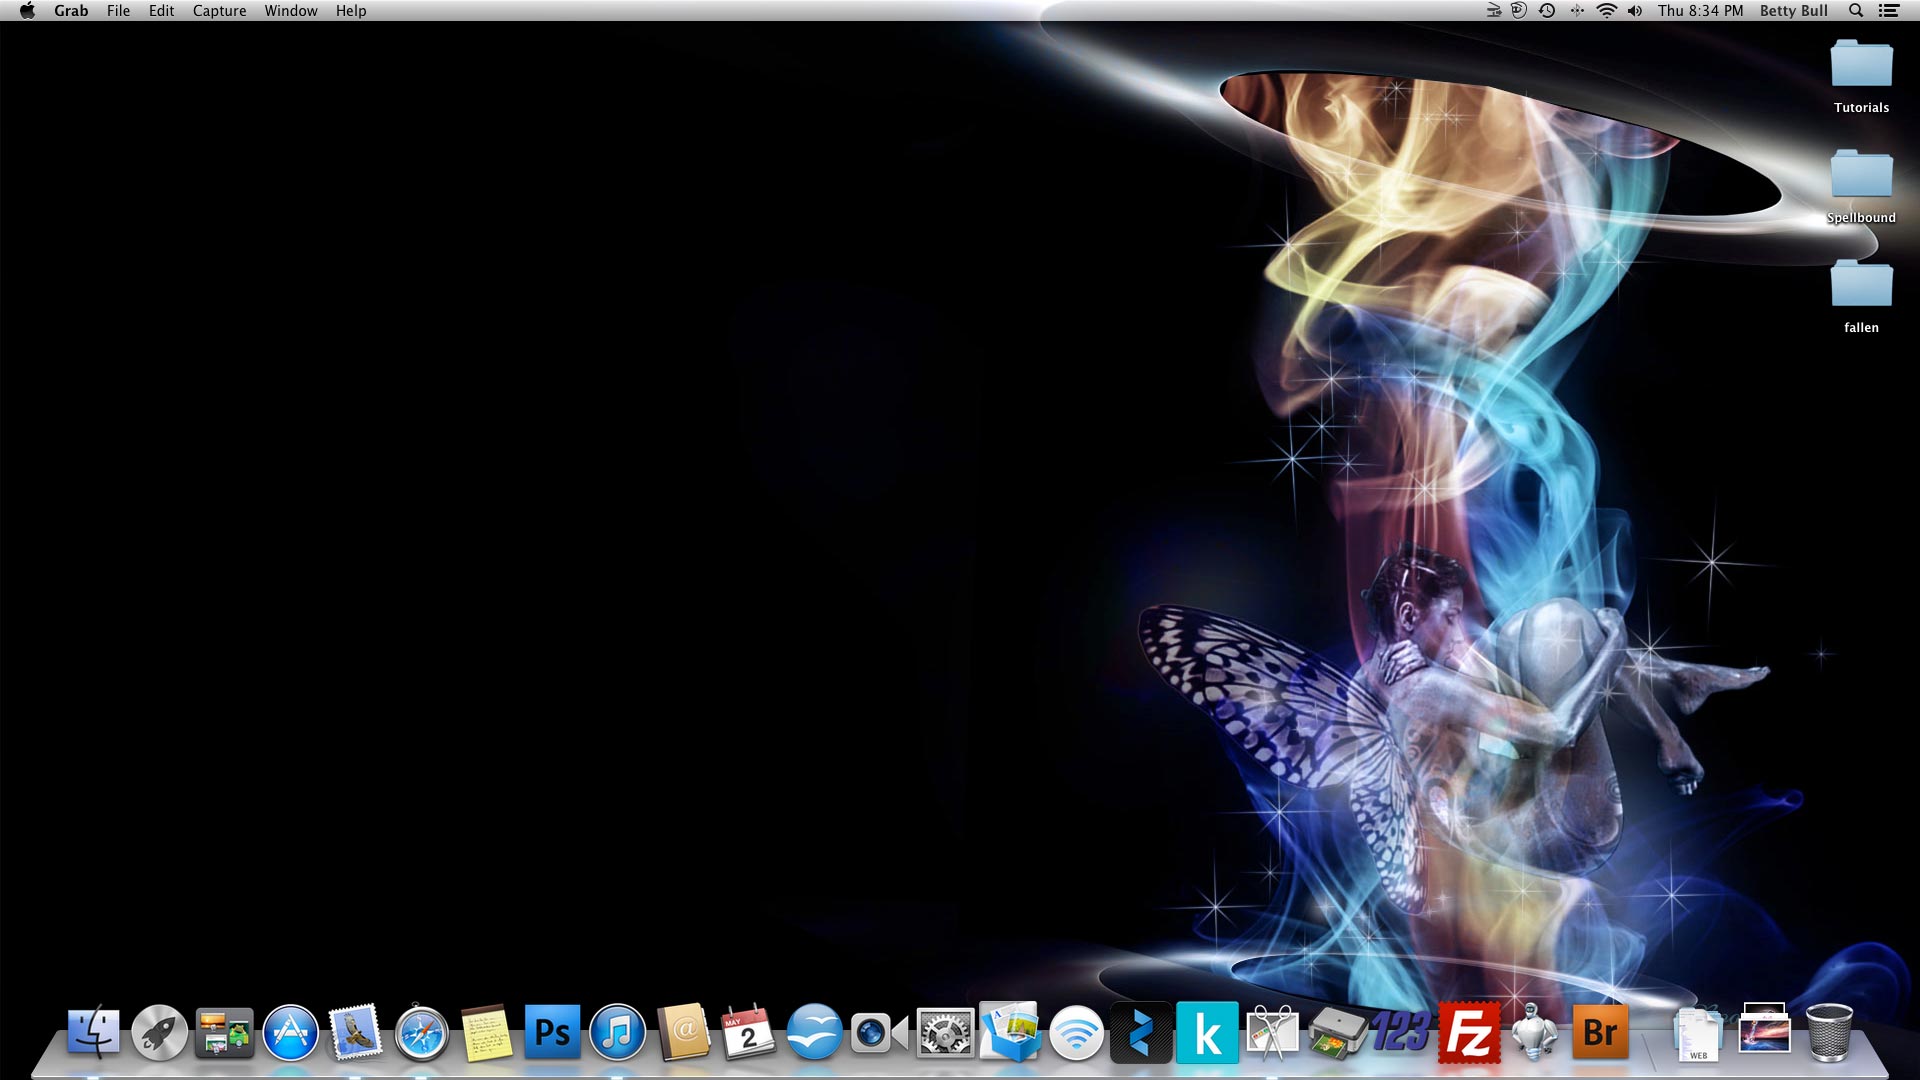The width and height of the screenshot is (1920, 1080).
Task: Open FileZilla from the Dock
Action: coord(1469,1033)
